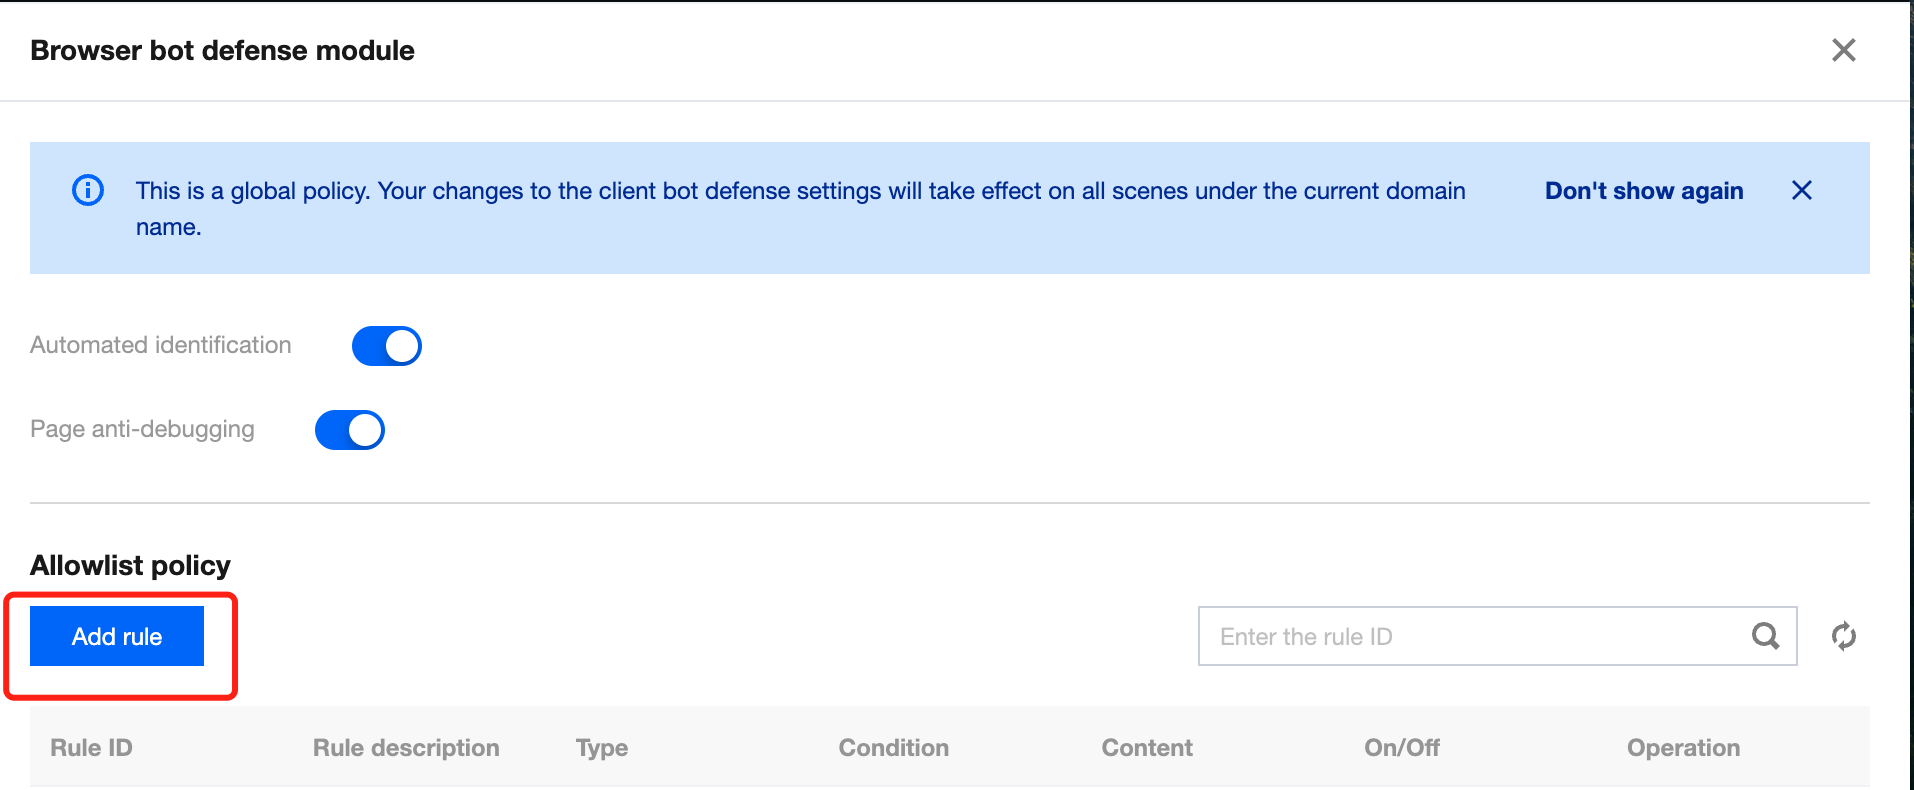Refresh the allowlist rule table
The image size is (1914, 790).
1843,636
